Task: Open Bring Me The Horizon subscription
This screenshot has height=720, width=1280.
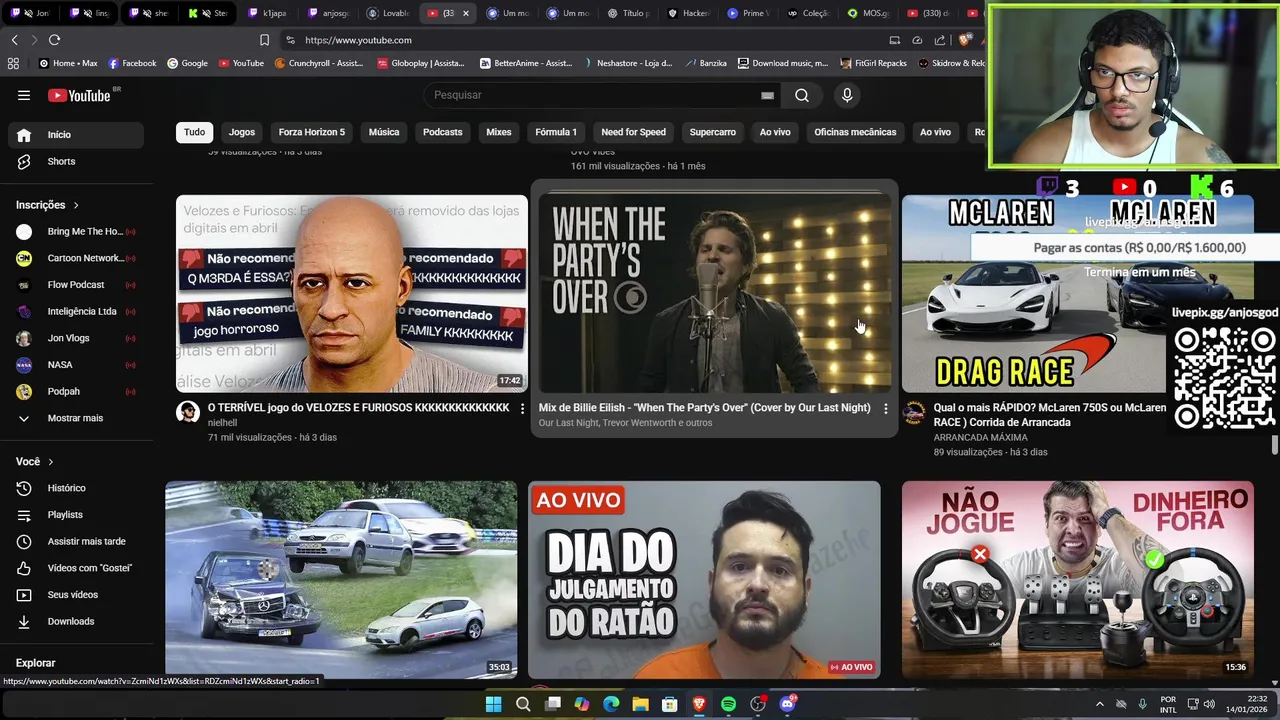Action: coord(76,232)
